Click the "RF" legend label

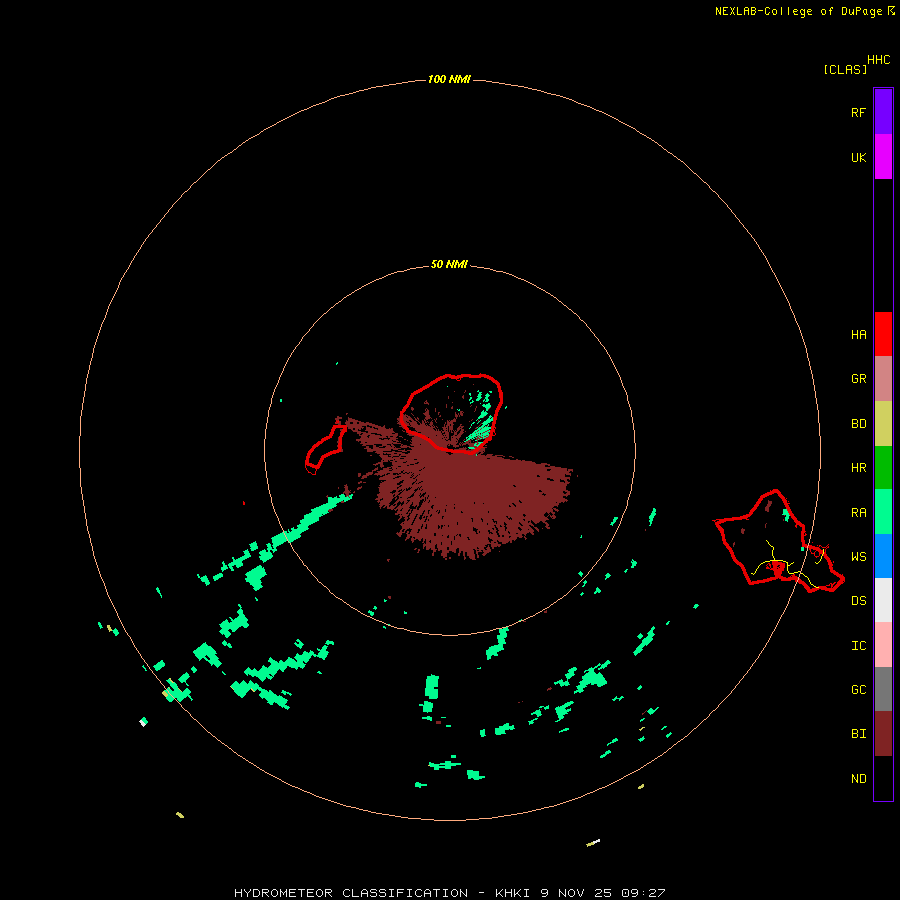858,112
